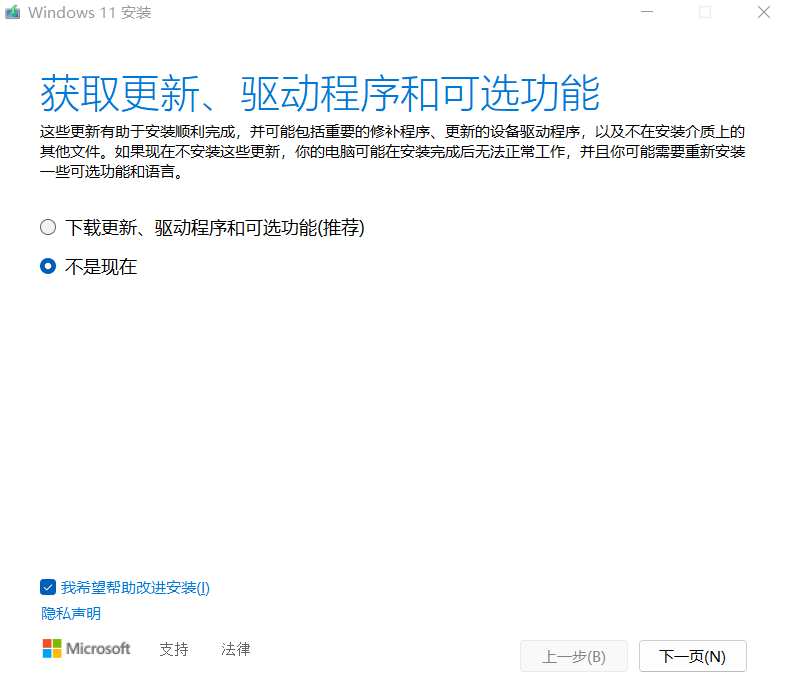This screenshot has width=788, height=693.
Task: Click the update description paragraph text
Action: [x=393, y=151]
